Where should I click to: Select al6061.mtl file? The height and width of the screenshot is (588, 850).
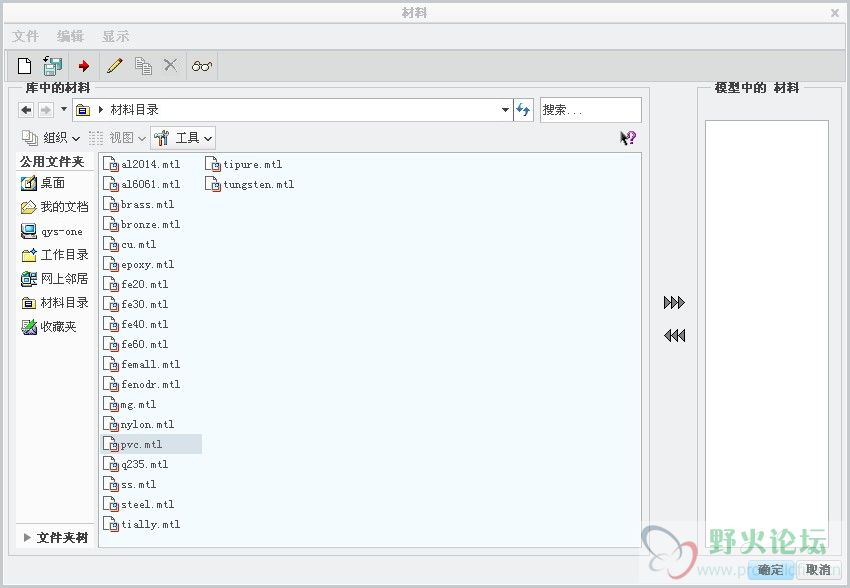coord(141,184)
